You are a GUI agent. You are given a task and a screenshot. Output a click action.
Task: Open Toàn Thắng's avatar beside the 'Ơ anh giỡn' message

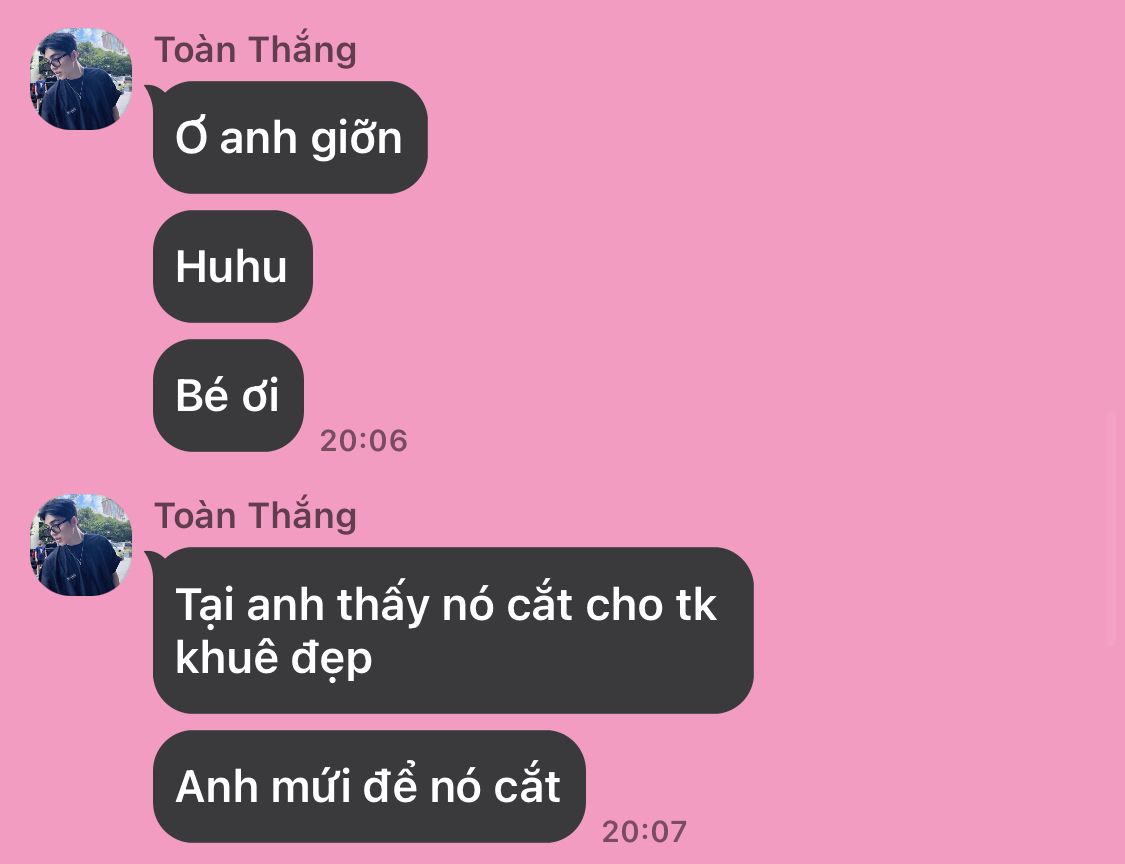(80, 79)
